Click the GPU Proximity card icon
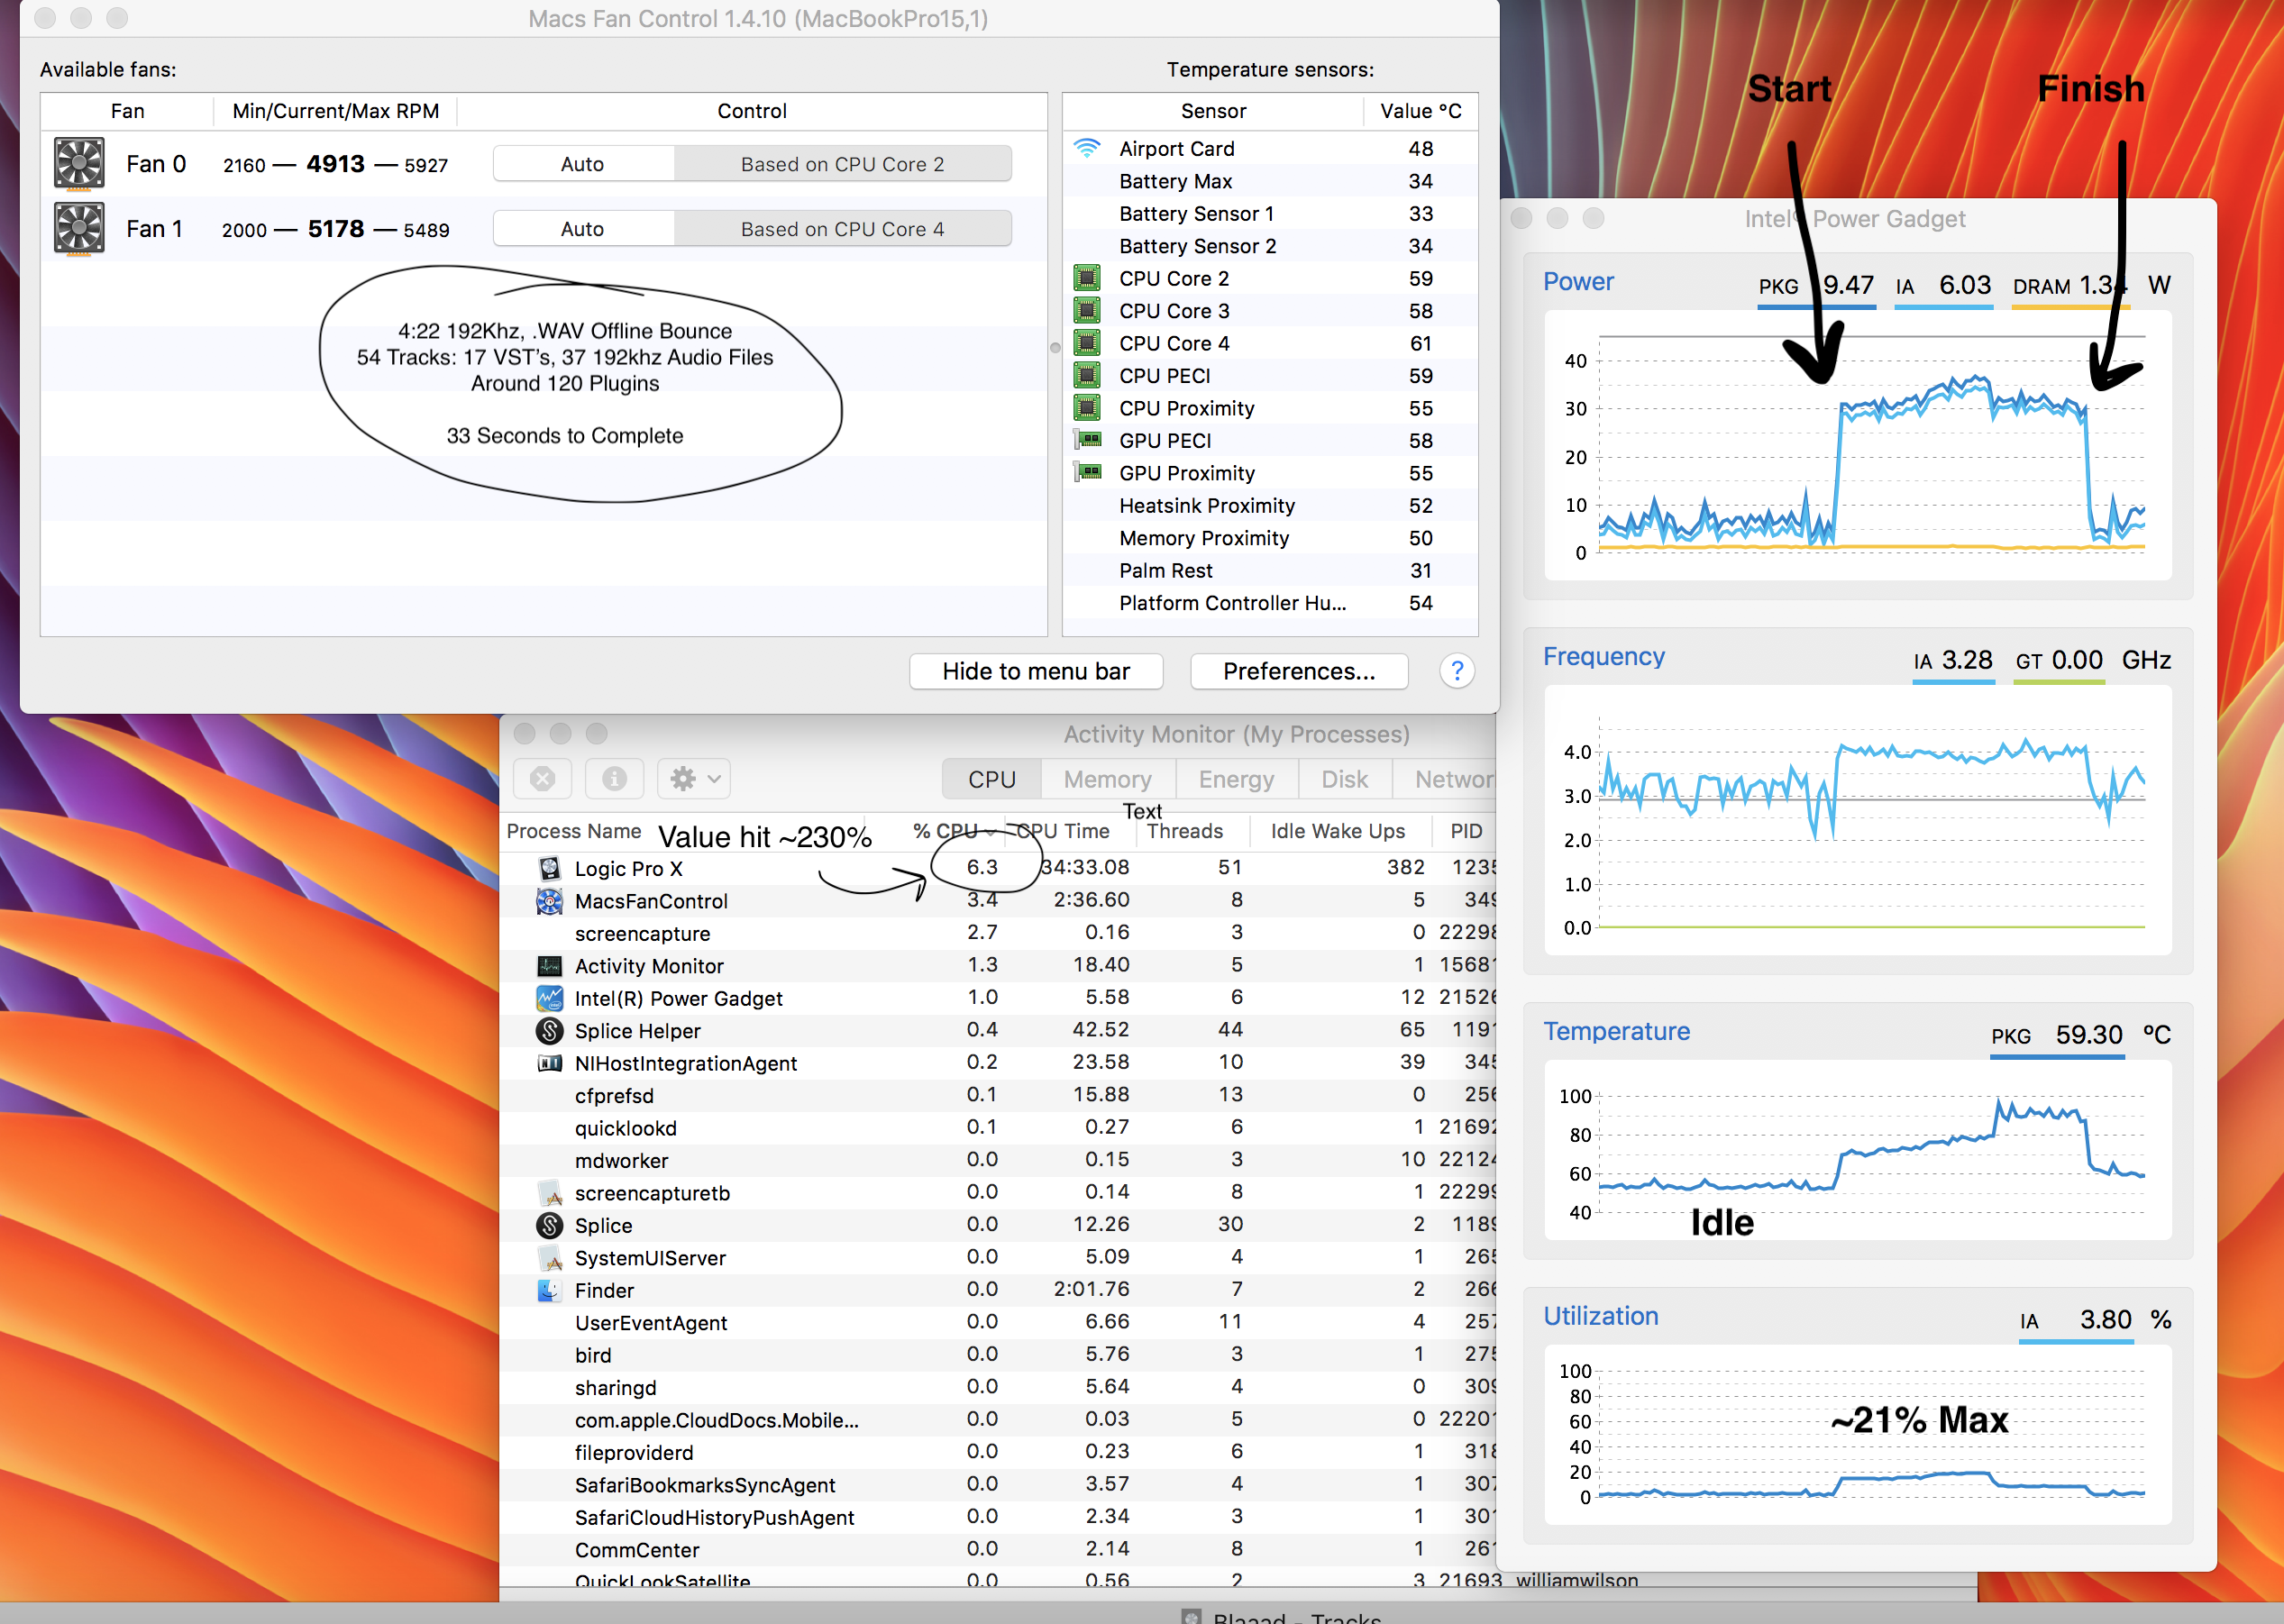Screen dimensions: 2284x1624 coord(1087,473)
